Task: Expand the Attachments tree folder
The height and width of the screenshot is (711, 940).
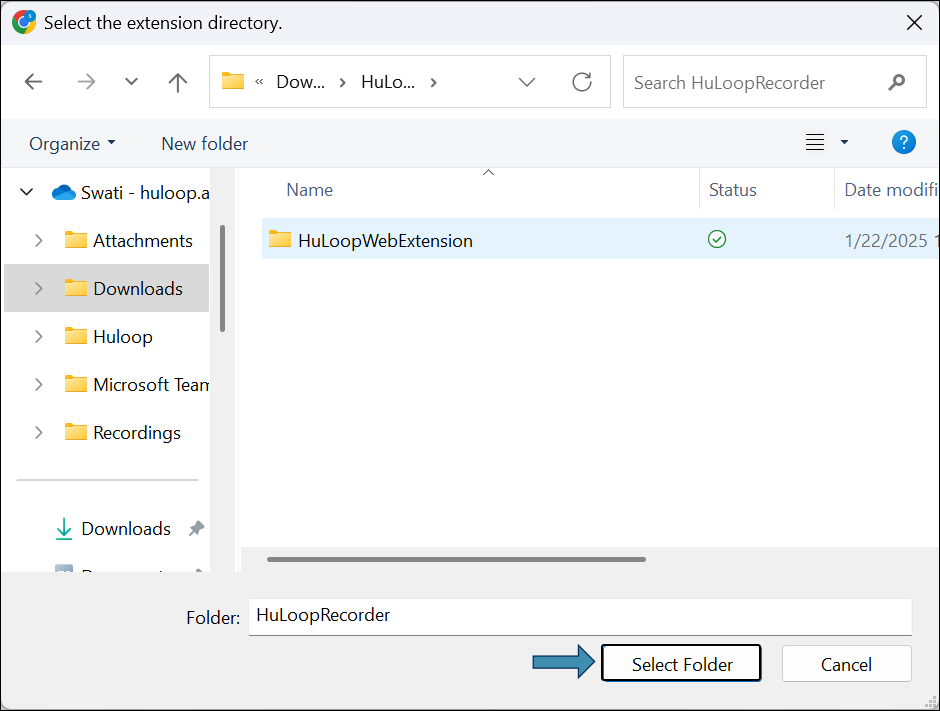Action: click(x=39, y=241)
